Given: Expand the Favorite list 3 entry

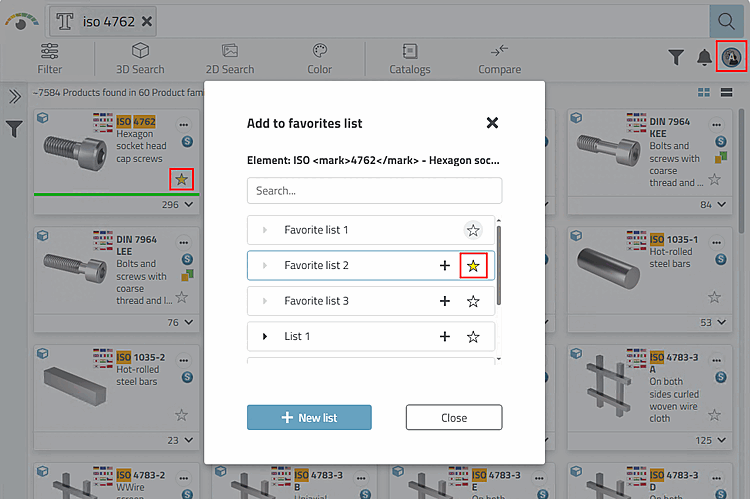Looking at the screenshot, I should (x=265, y=301).
